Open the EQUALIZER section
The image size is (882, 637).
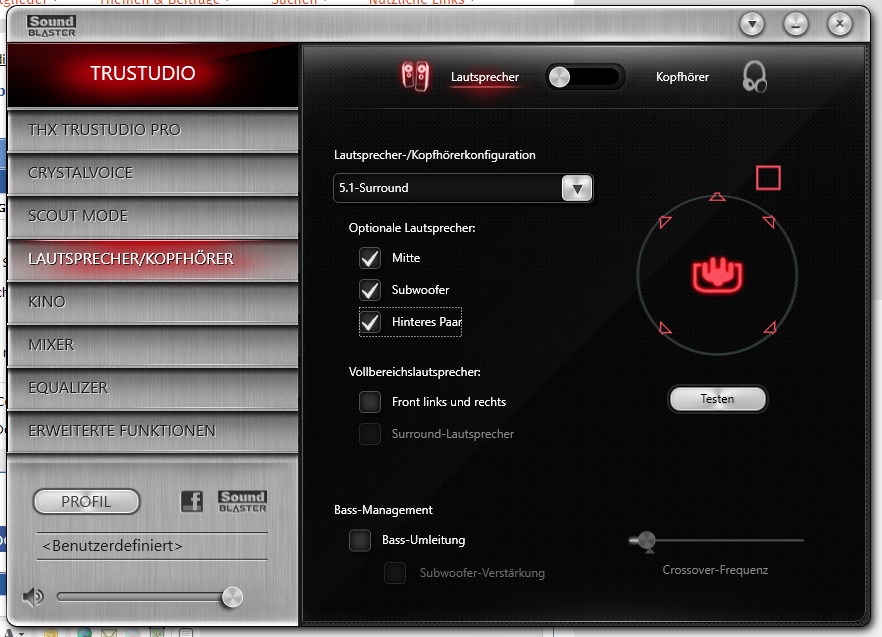[153, 388]
